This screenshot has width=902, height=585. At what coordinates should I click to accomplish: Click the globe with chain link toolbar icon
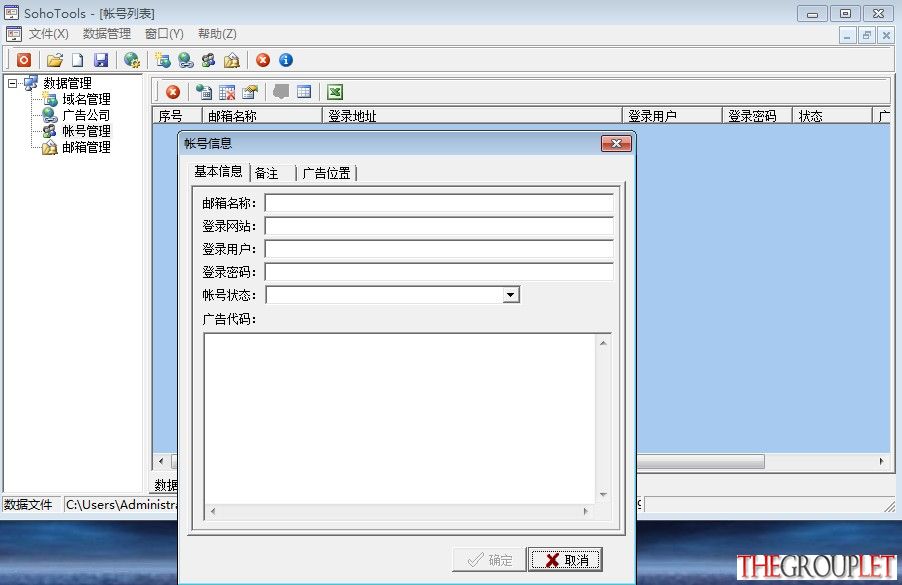pyautogui.click(x=186, y=60)
